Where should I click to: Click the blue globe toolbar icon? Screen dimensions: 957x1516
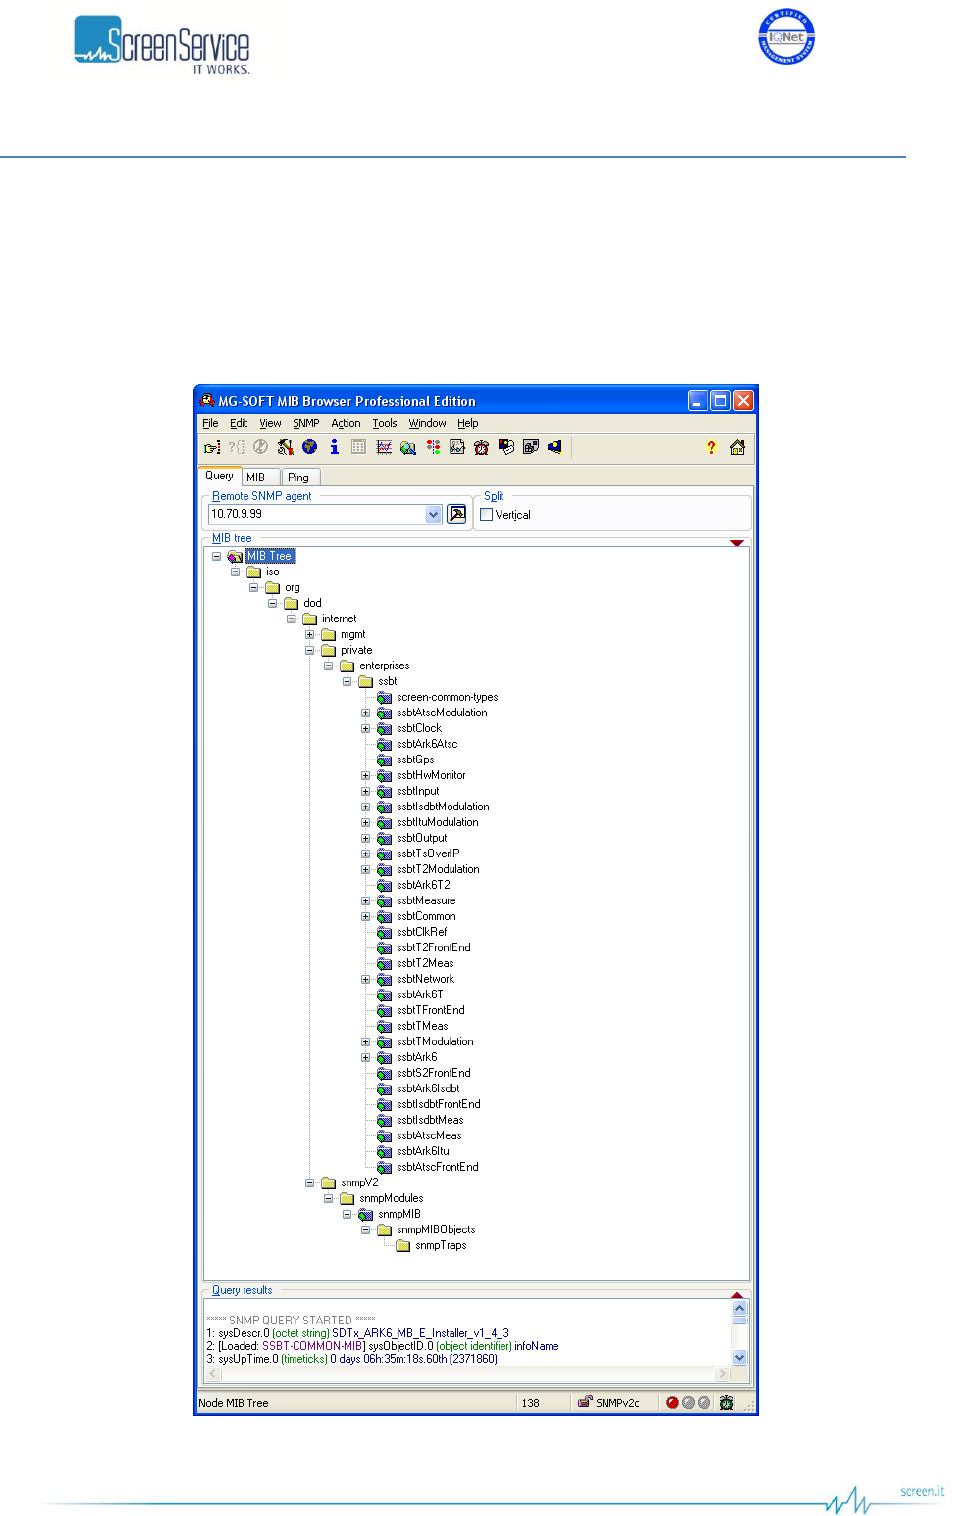(x=310, y=447)
